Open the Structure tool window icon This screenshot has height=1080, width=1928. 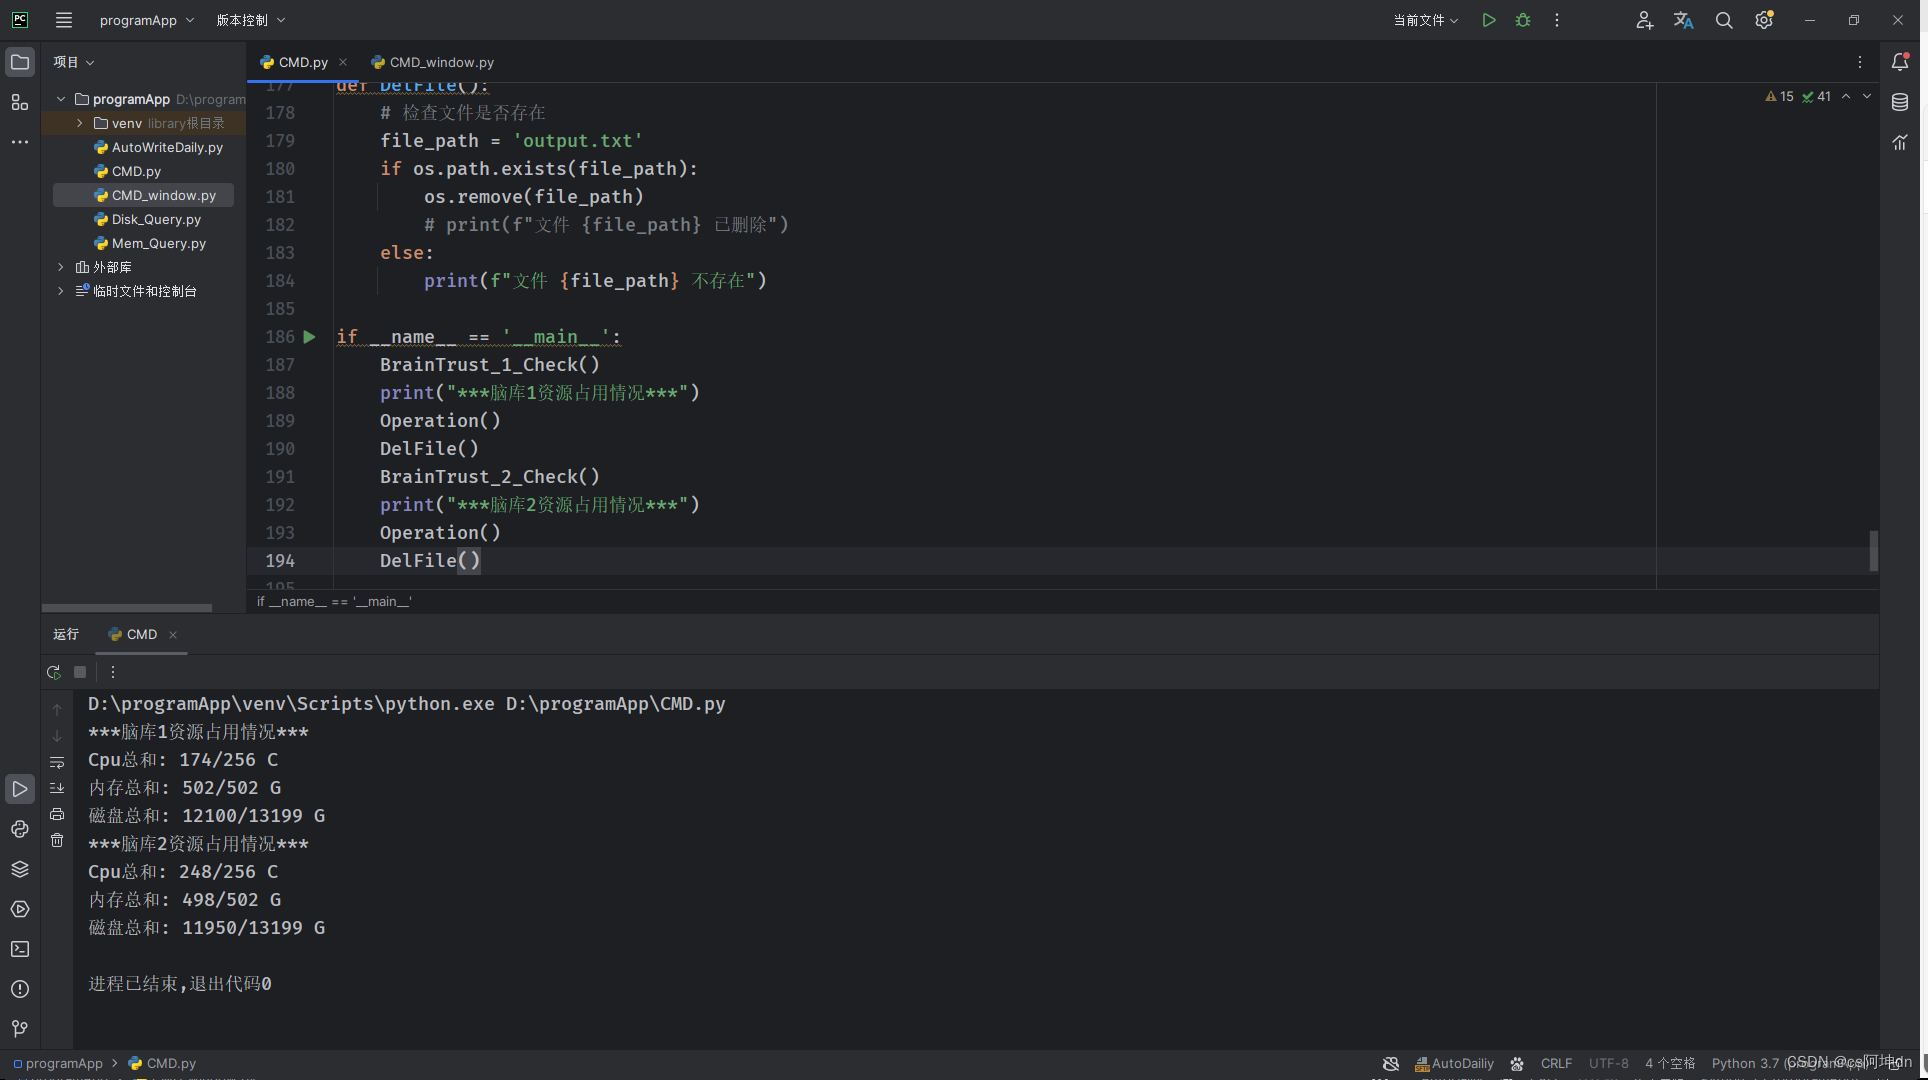pyautogui.click(x=19, y=102)
